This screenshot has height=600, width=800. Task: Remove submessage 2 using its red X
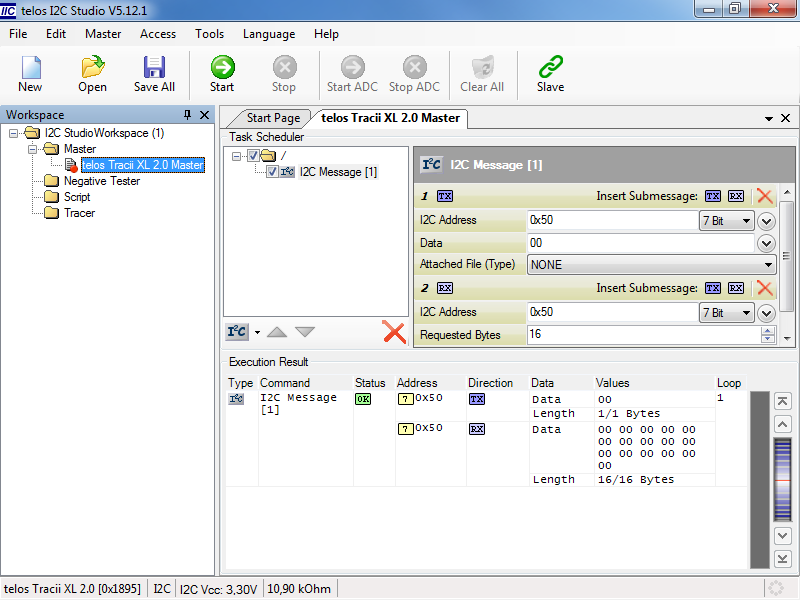pos(765,288)
